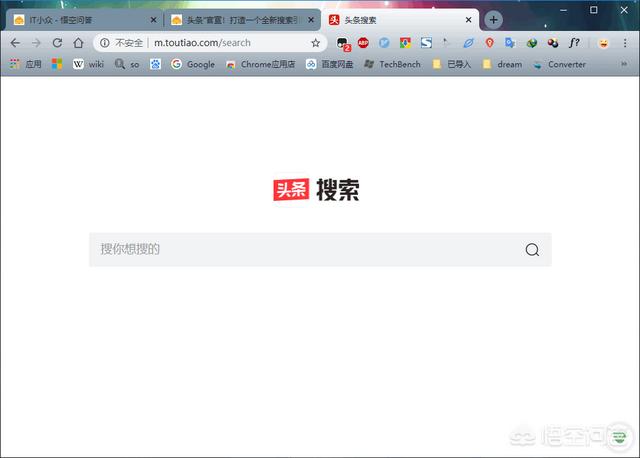Open the 应用 apps shortcut
This screenshot has width=640, height=458.
pos(25,64)
